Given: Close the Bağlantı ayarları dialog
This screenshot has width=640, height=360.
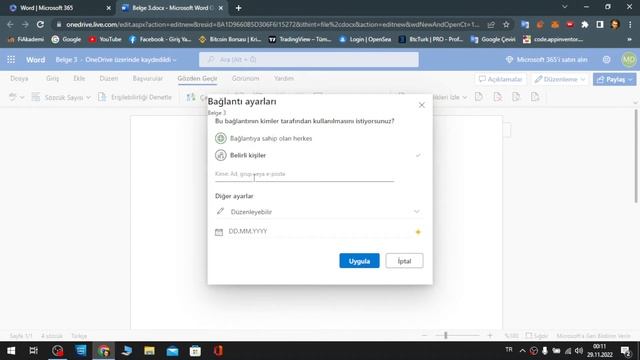Looking at the screenshot, I should (422, 105).
